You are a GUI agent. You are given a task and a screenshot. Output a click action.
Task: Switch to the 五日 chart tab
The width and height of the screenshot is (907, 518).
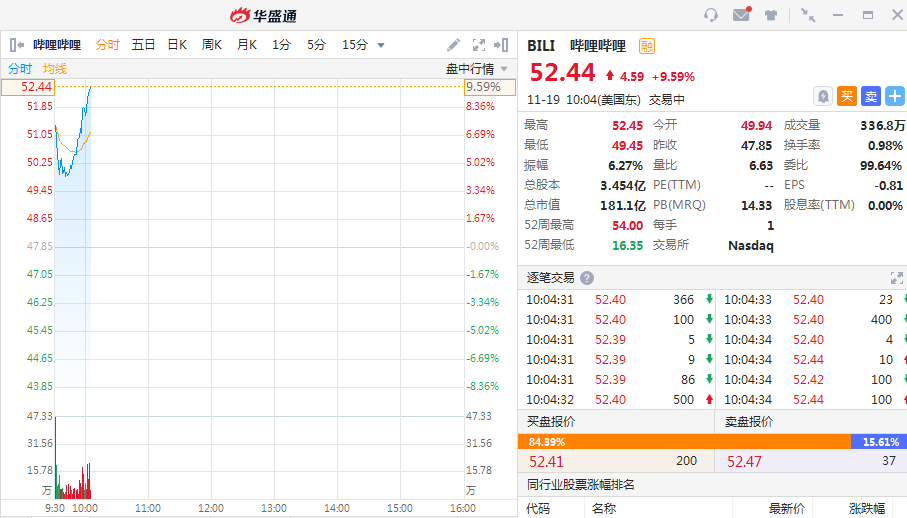143,45
